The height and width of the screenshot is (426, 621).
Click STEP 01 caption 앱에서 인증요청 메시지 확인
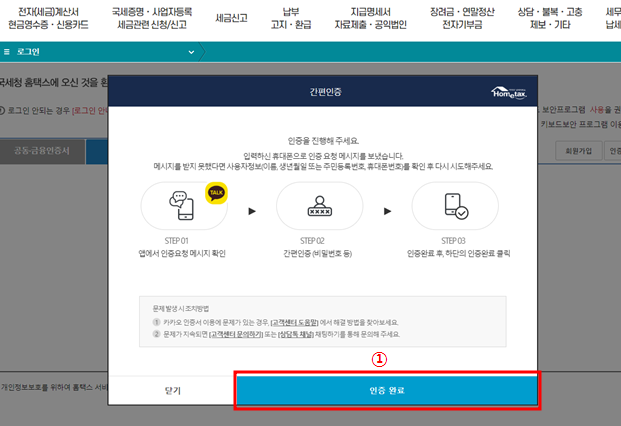(182, 253)
